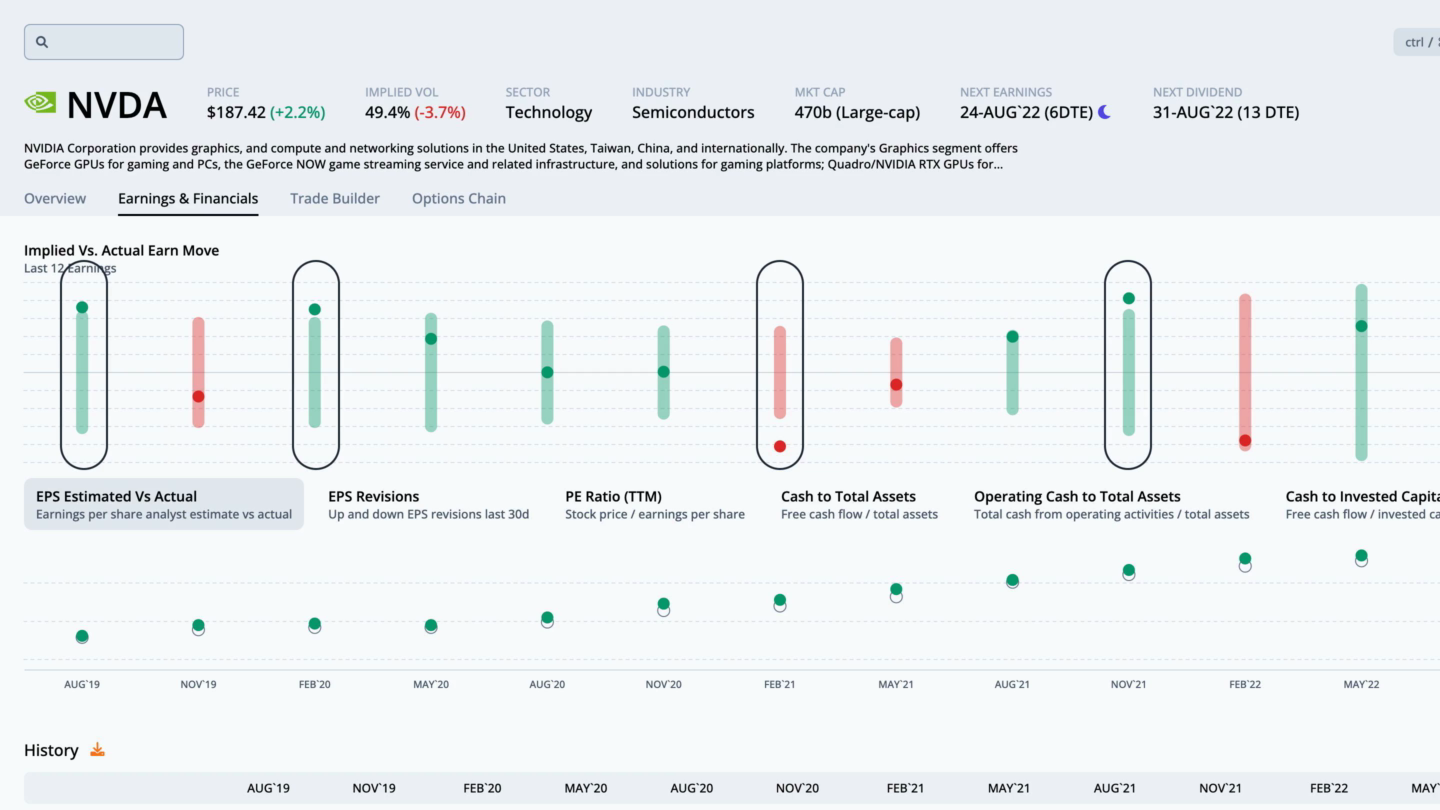Viewport: 1440px width, 810px height.
Task: Click the search magnifier icon
Action: [x=42, y=42]
